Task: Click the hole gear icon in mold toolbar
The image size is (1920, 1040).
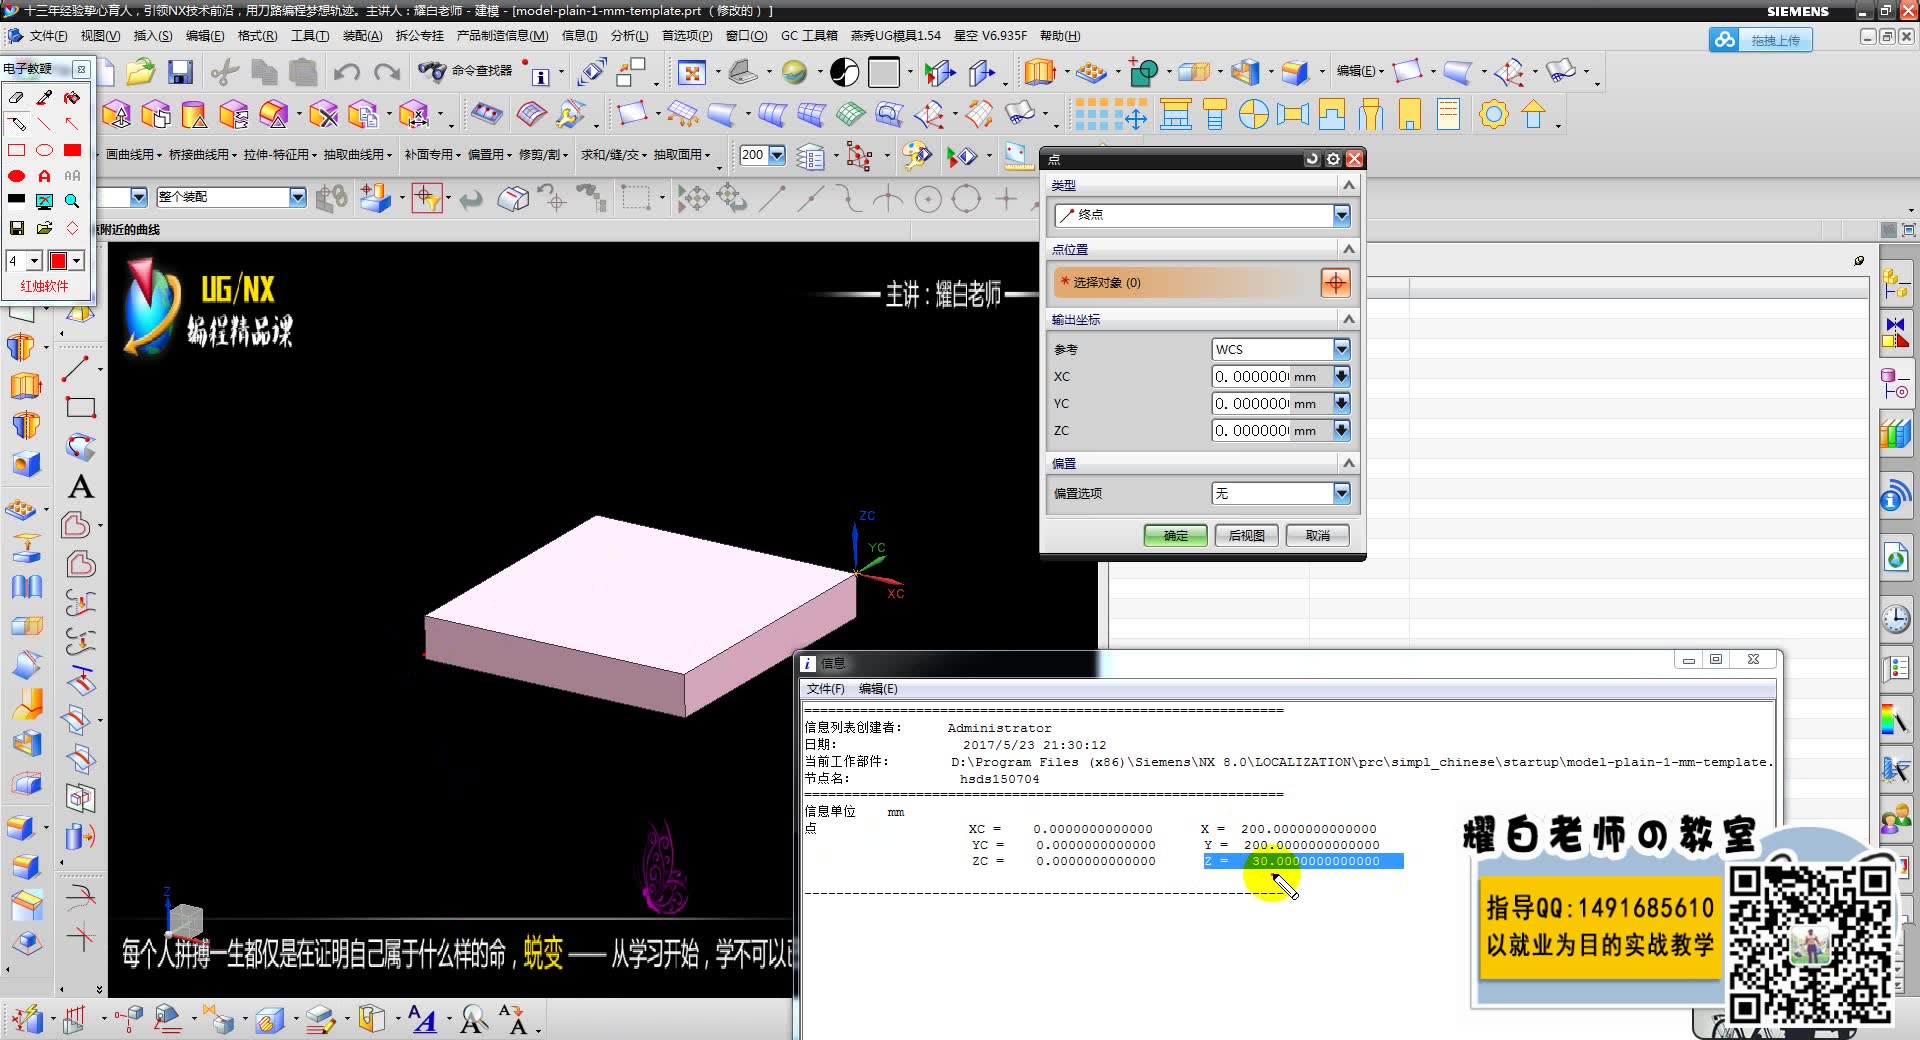Action: (x=1493, y=115)
